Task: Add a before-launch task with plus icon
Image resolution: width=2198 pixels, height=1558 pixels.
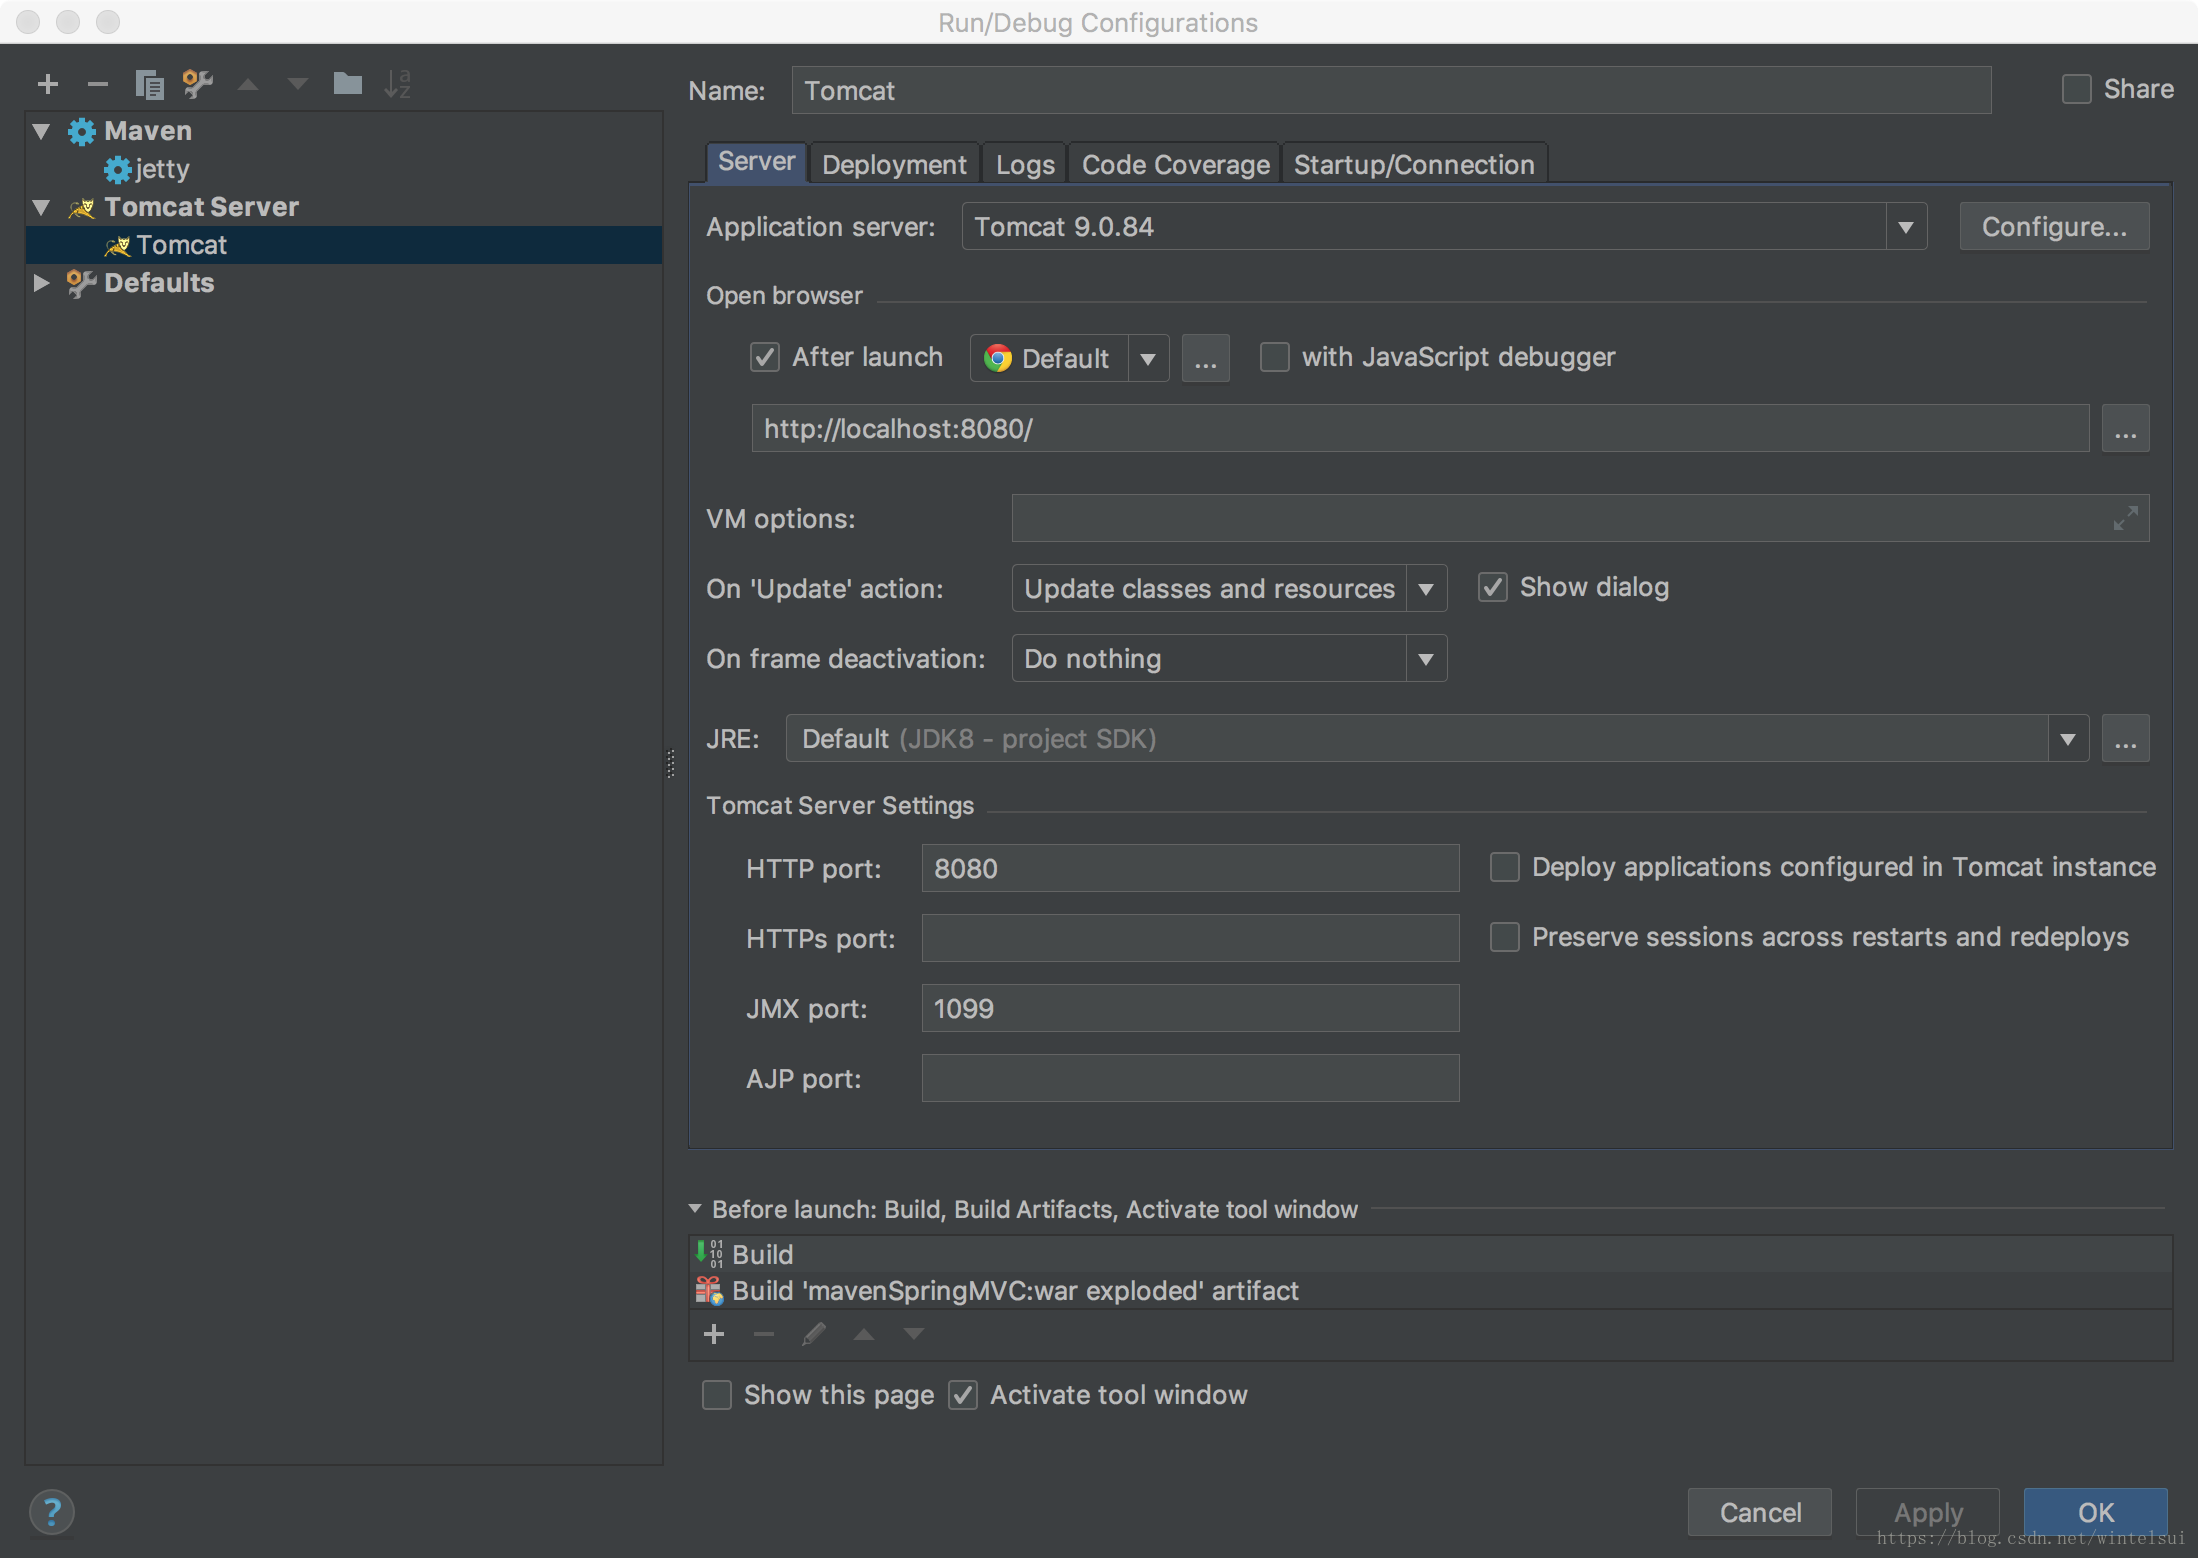Action: coord(714,1334)
